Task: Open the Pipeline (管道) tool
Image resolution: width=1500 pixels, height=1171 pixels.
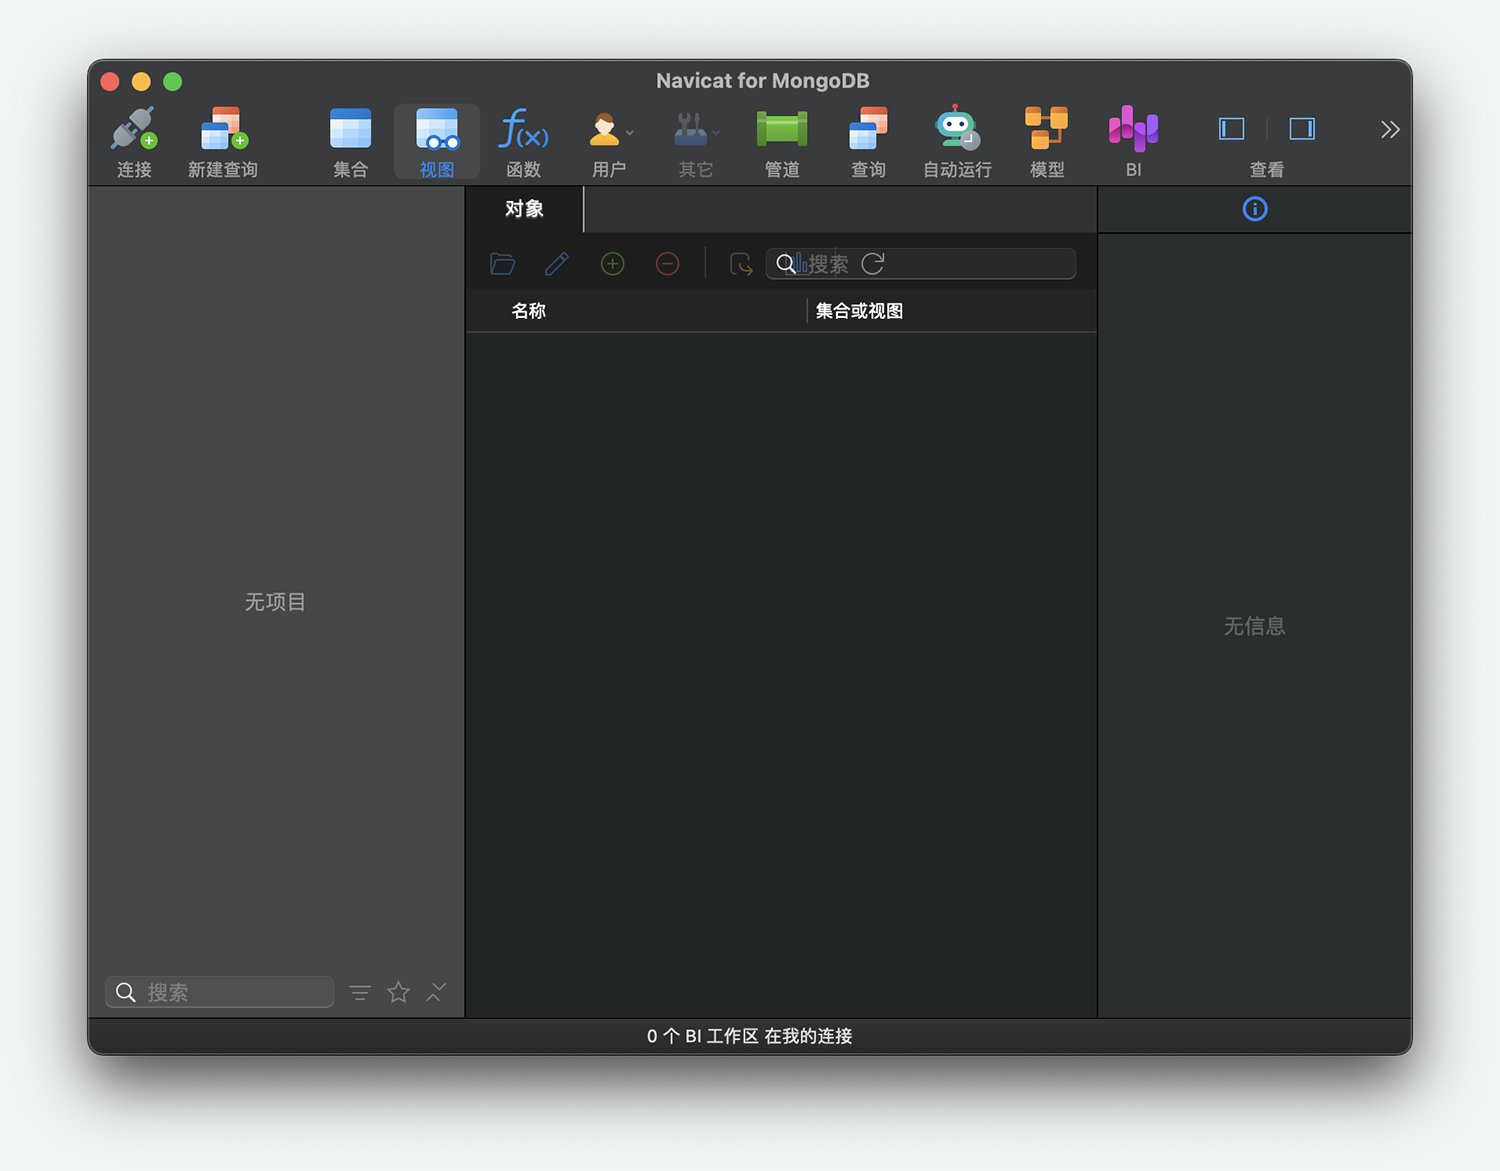Action: pyautogui.click(x=781, y=130)
